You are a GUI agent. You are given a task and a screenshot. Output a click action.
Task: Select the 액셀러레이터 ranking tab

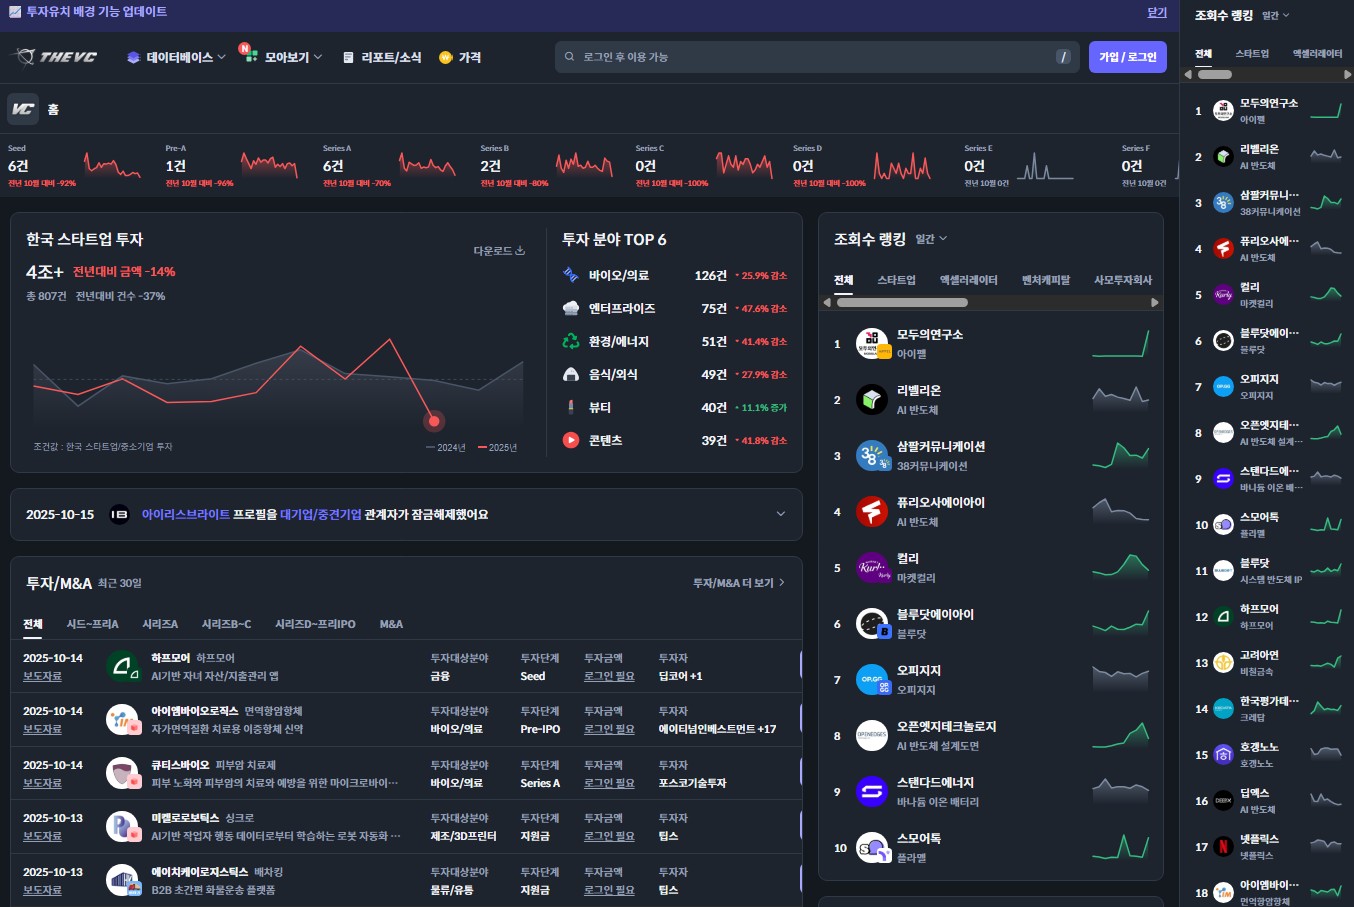968,280
